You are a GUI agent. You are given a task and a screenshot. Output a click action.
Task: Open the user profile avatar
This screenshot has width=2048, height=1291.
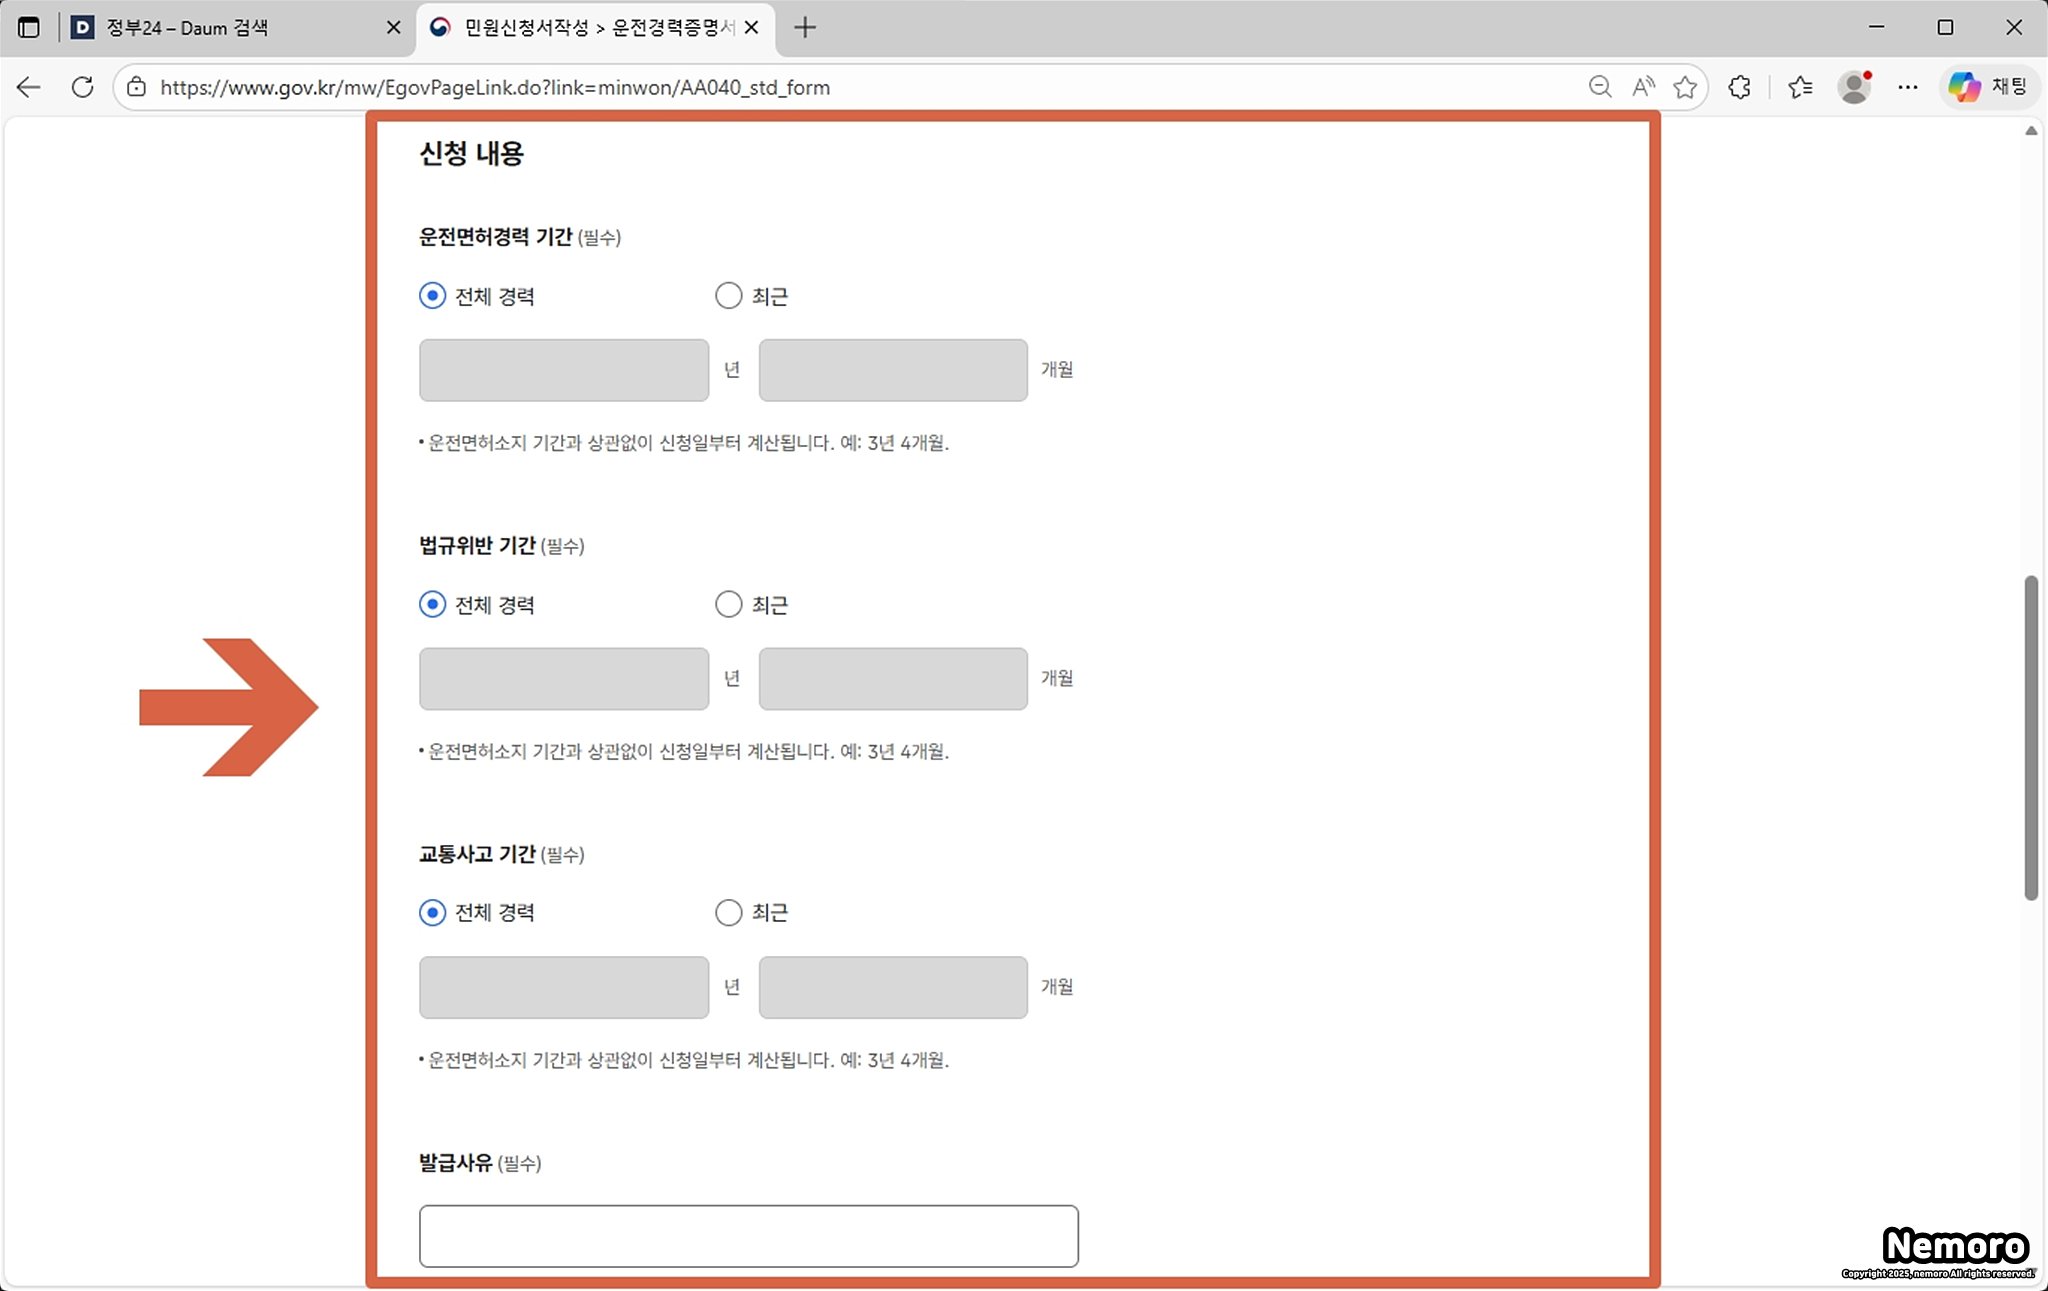pyautogui.click(x=1854, y=87)
